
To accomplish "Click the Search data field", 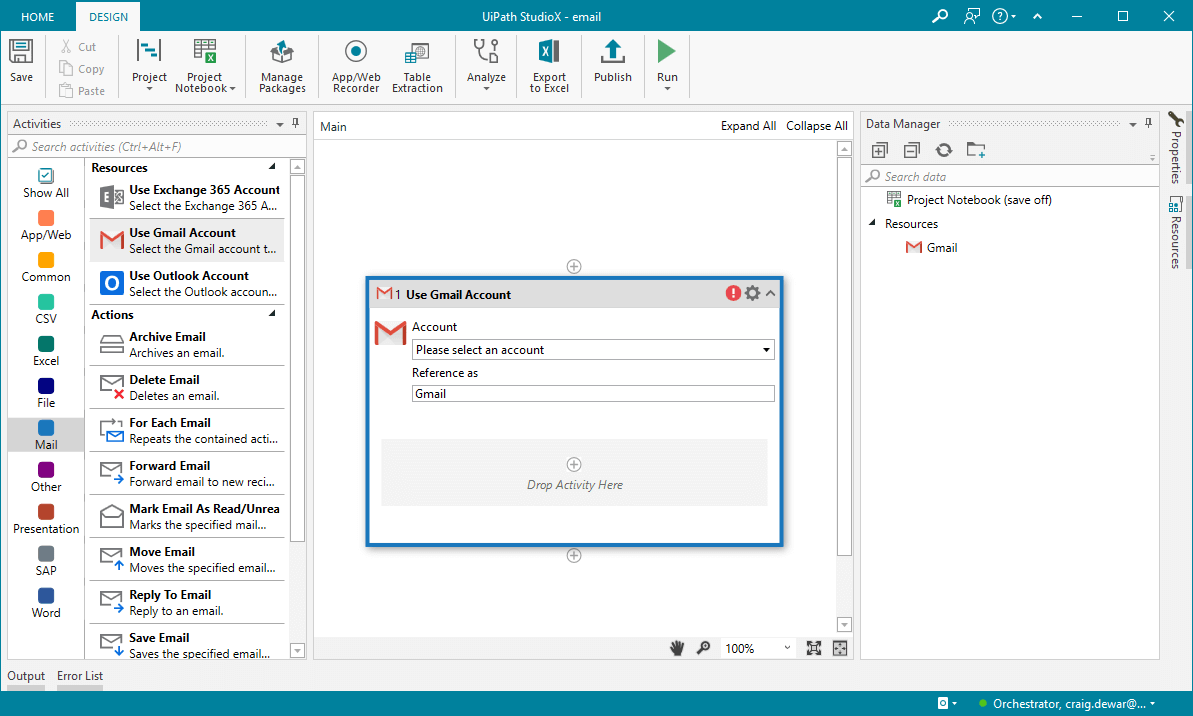I will coord(1010,177).
